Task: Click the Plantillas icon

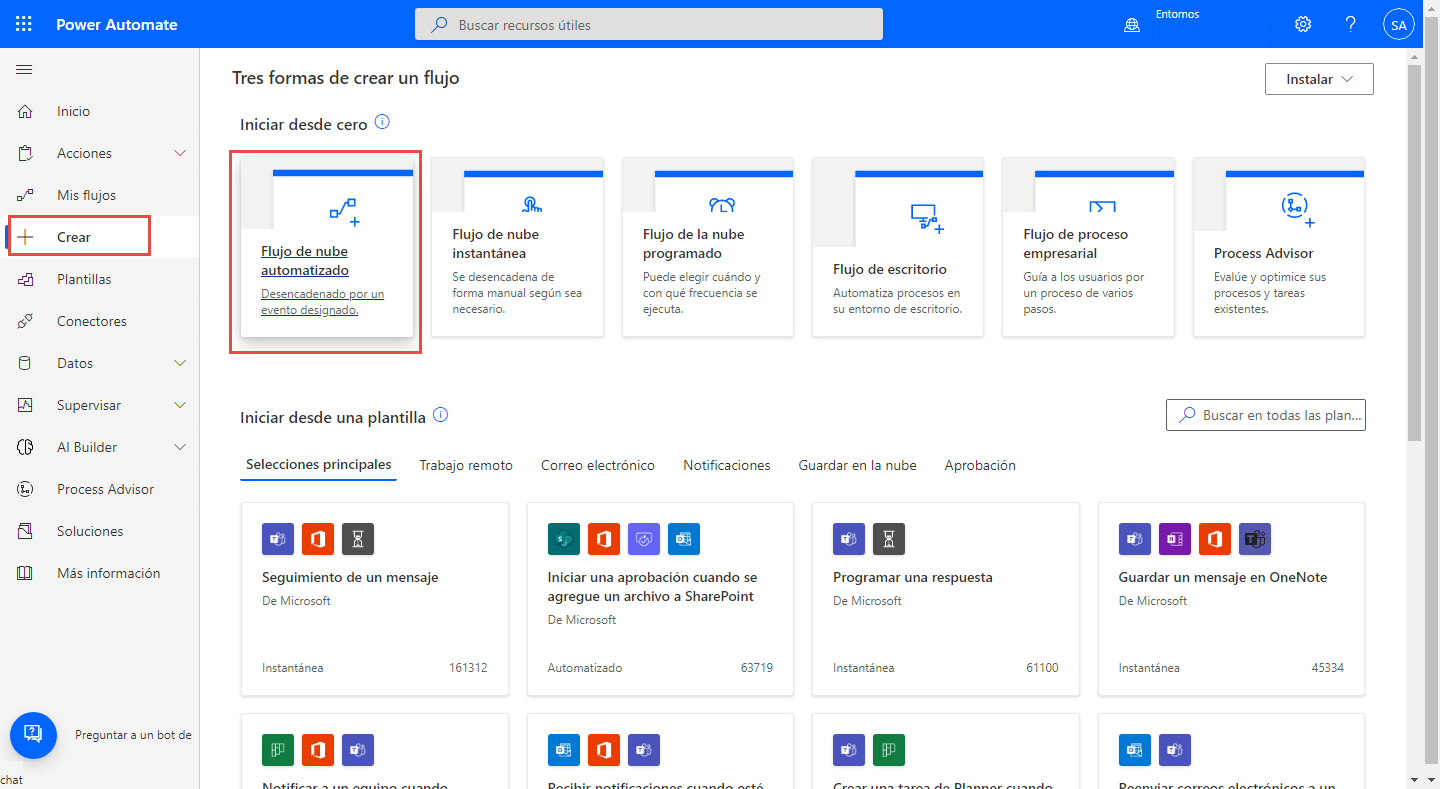Action: point(26,279)
